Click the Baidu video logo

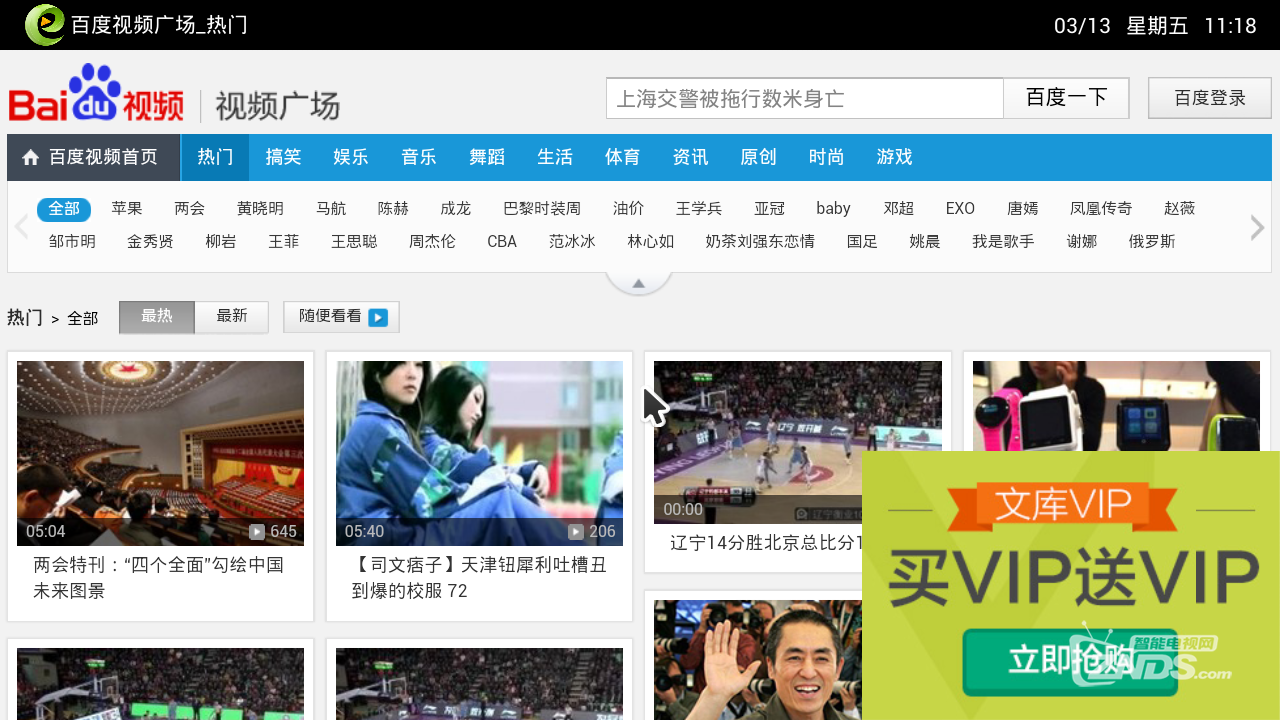pyautogui.click(x=96, y=95)
